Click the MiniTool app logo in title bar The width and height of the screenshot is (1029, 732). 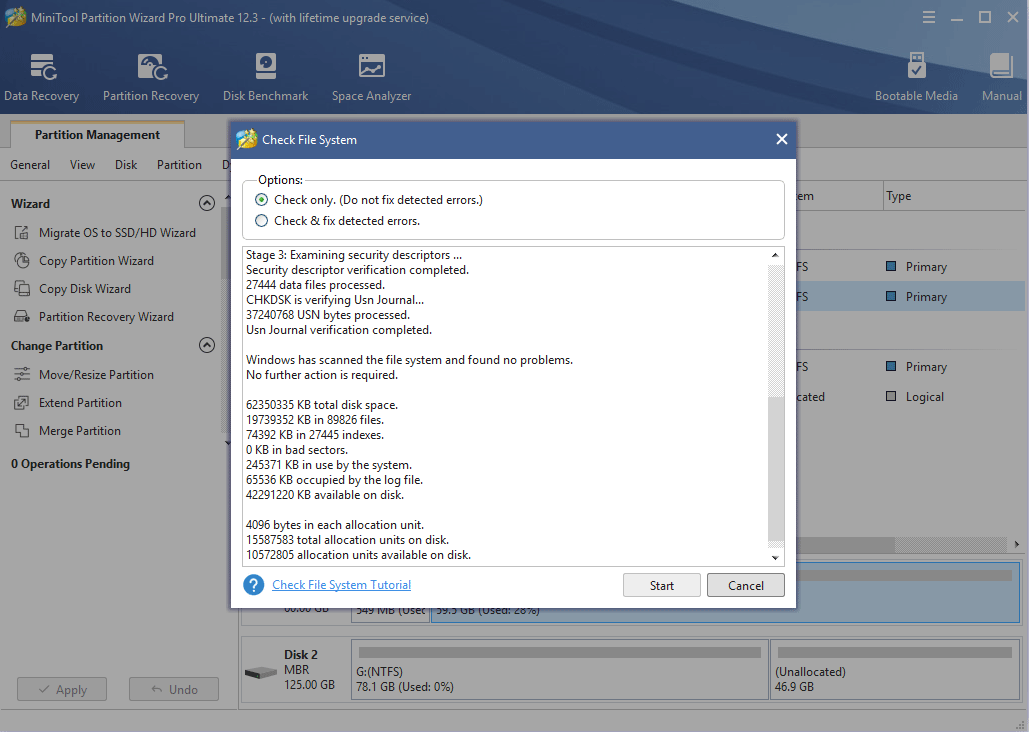point(16,17)
